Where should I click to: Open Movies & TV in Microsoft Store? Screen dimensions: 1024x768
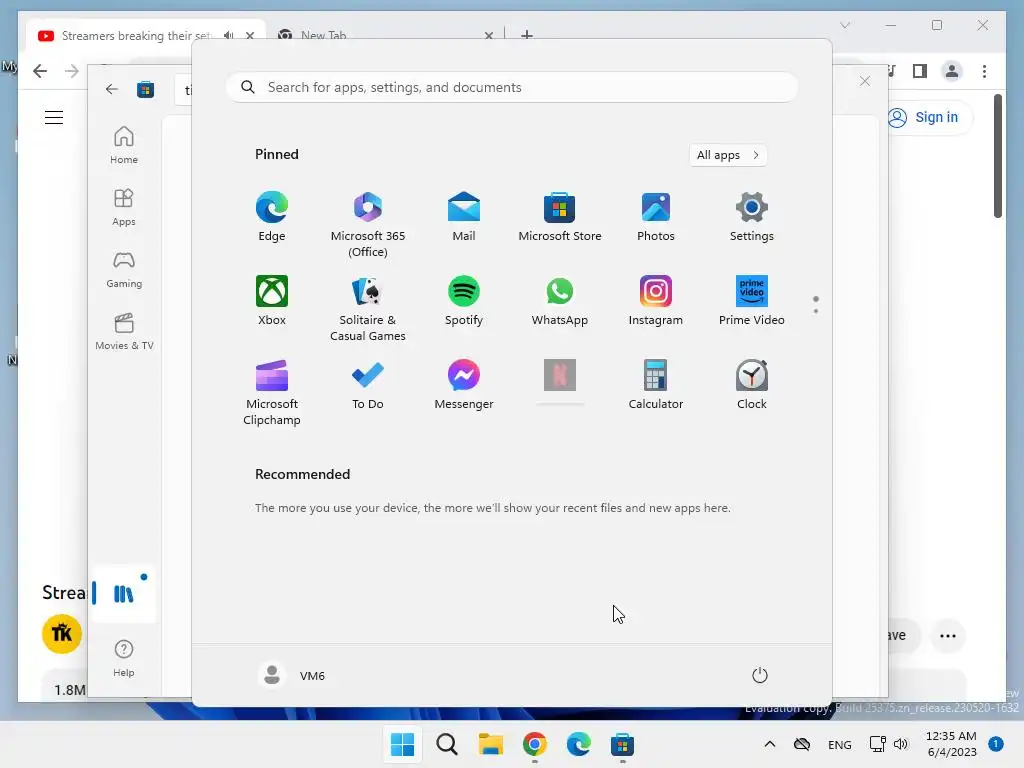[x=123, y=331]
